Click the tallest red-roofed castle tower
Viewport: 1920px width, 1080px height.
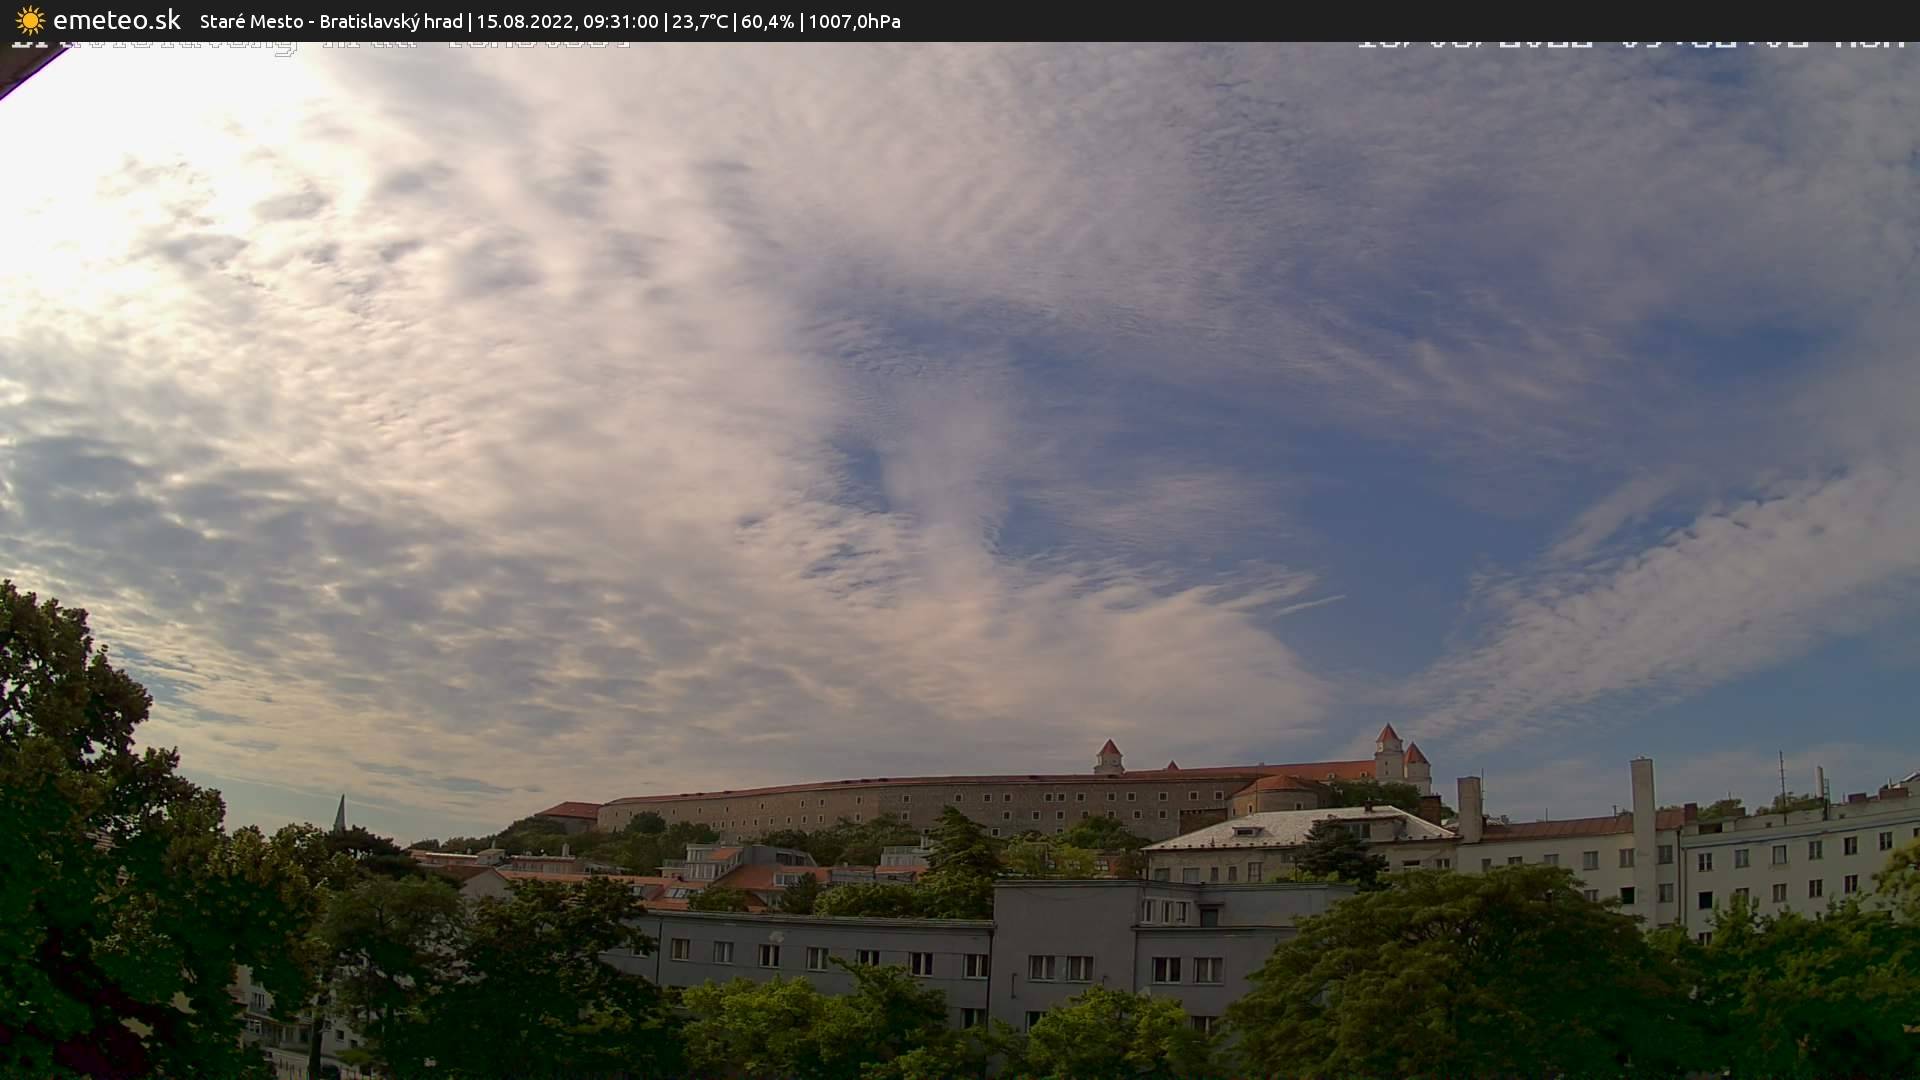click(x=1388, y=752)
